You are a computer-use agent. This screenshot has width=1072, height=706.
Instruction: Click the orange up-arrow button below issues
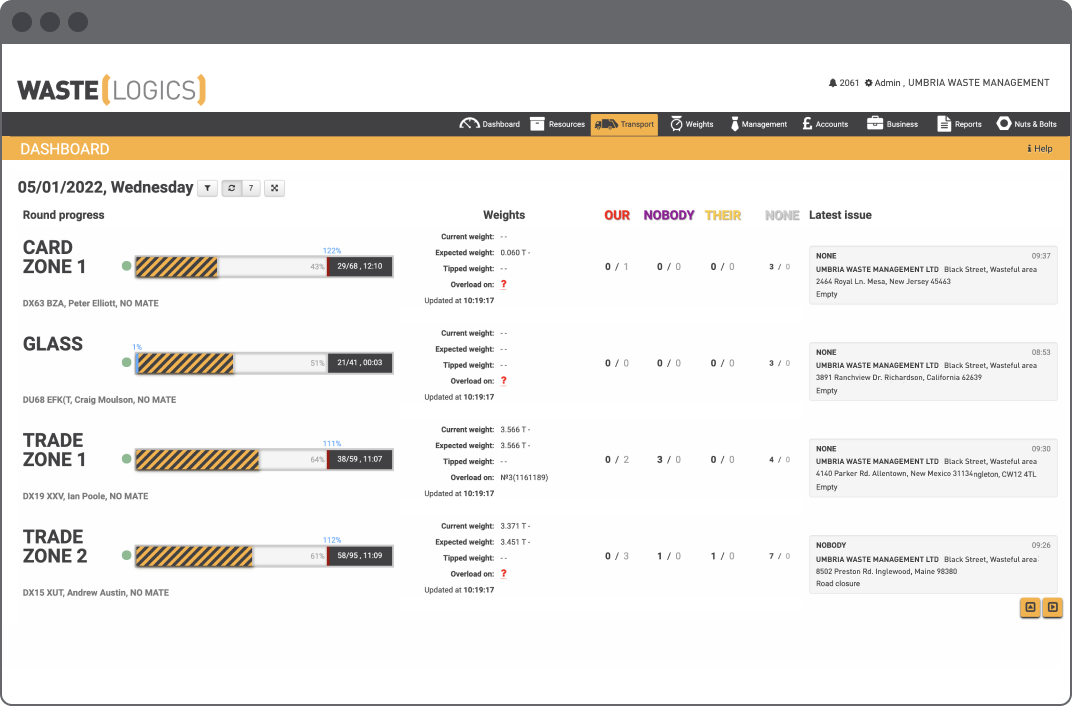(x=1030, y=607)
